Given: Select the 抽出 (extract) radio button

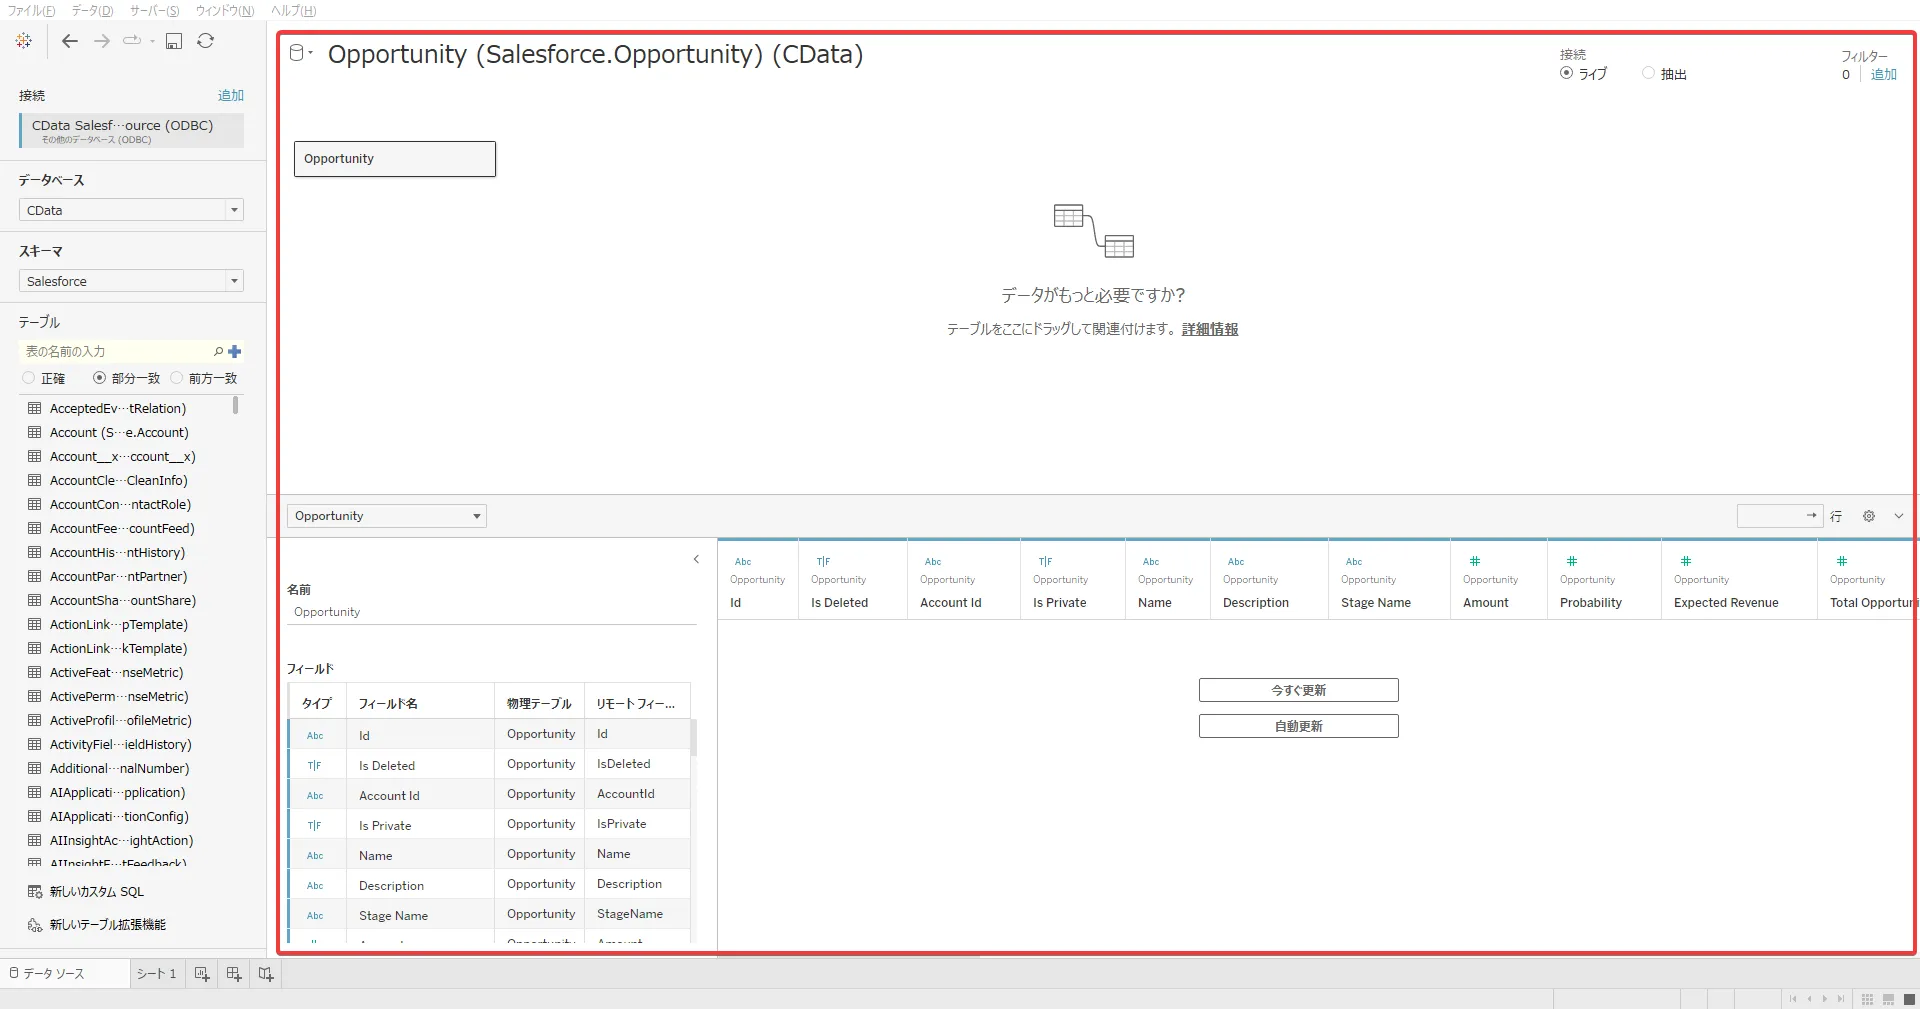Looking at the screenshot, I should (x=1647, y=73).
